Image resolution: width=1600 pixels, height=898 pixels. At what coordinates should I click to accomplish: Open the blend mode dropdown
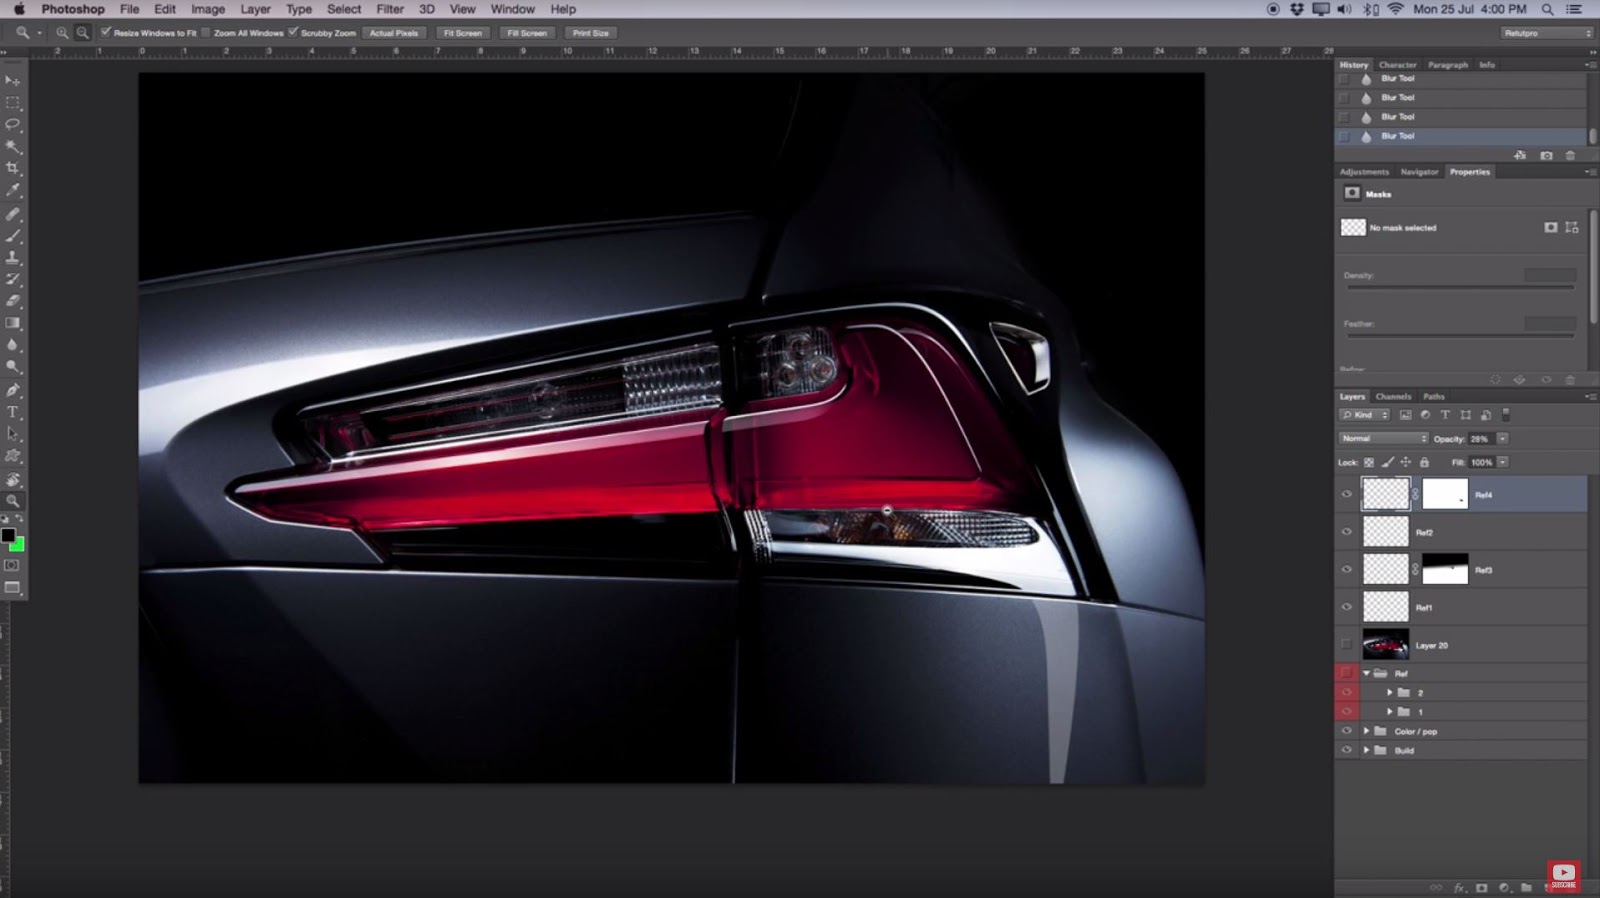point(1384,439)
